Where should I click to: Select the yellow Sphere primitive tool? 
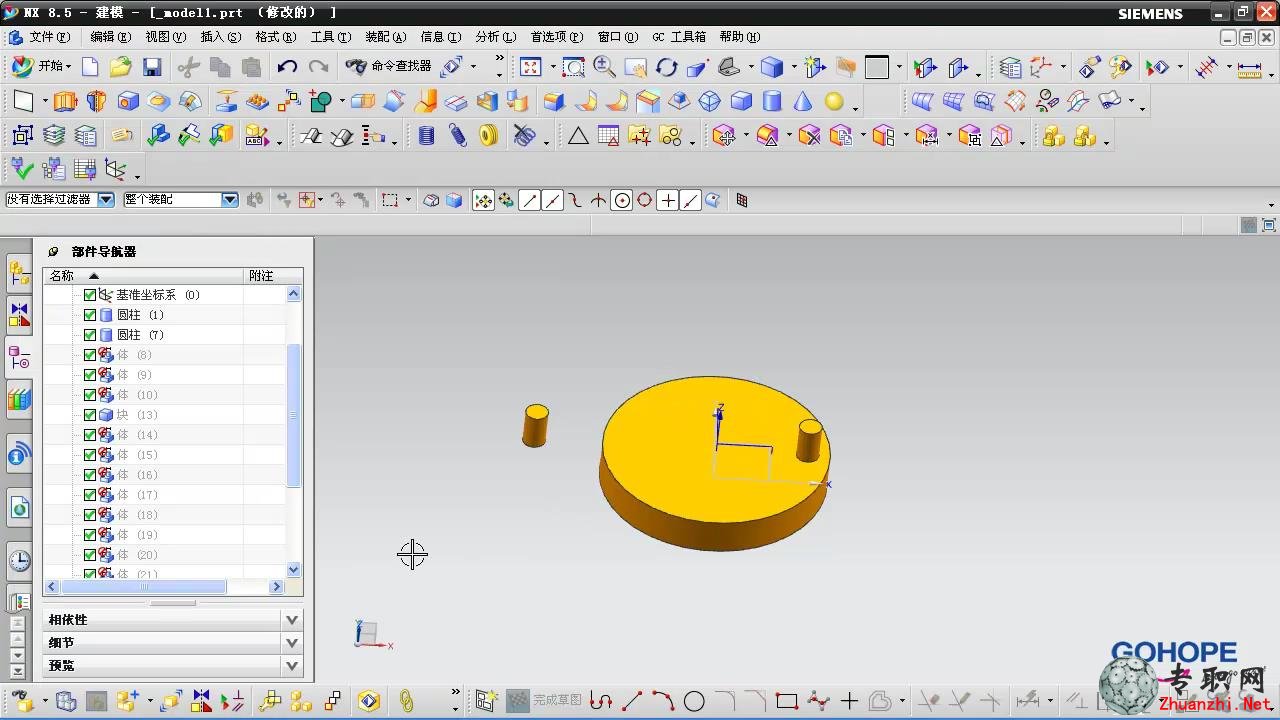[x=834, y=101]
